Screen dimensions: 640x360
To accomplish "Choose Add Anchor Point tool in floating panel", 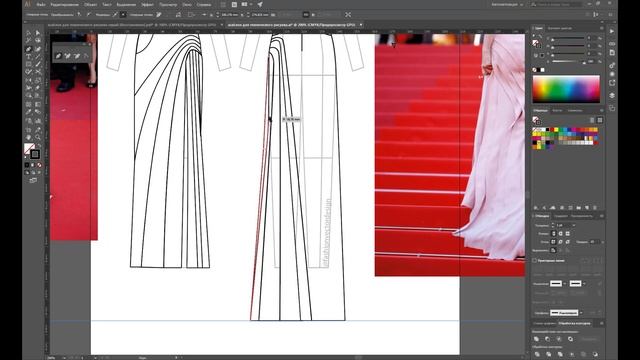I will pyautogui.click(x=68, y=56).
